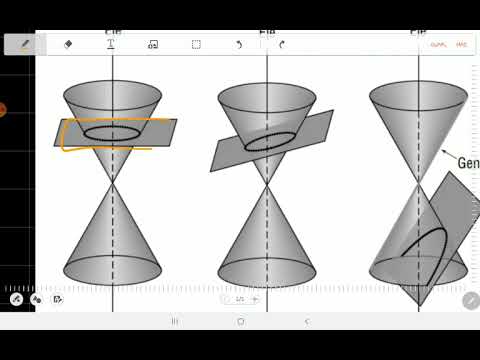The height and width of the screenshot is (360, 480).
Task: Tap the second orange toolbar text button
Action: (462, 44)
